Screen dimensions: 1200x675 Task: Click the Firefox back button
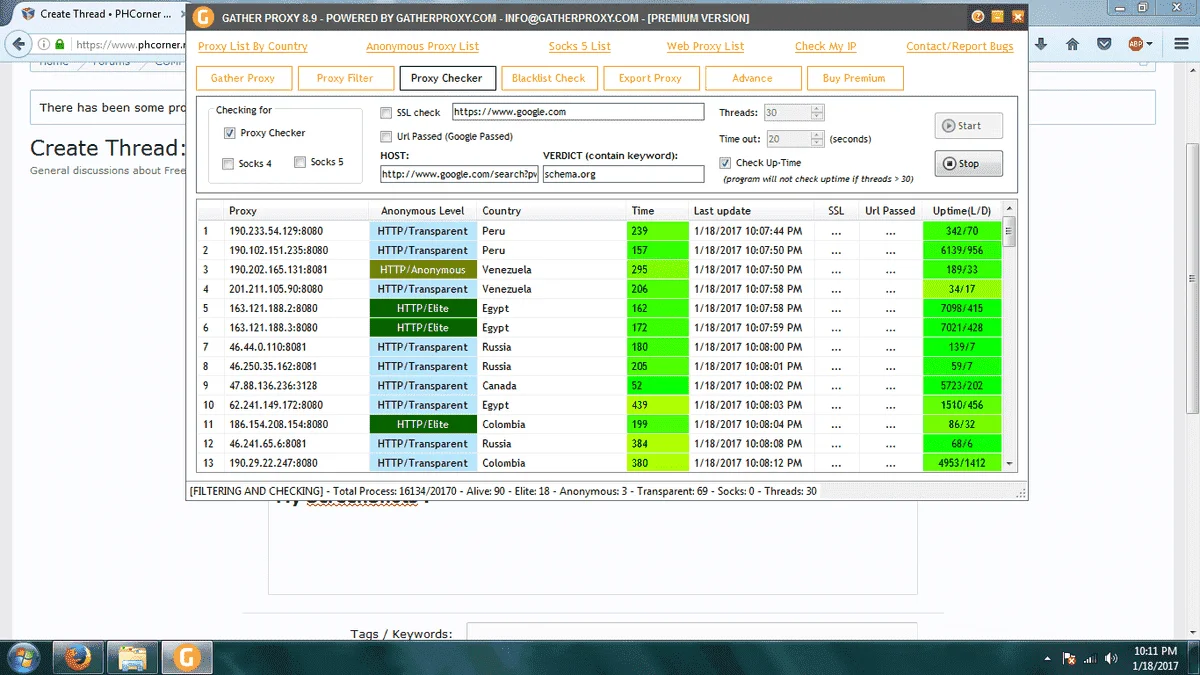point(18,44)
